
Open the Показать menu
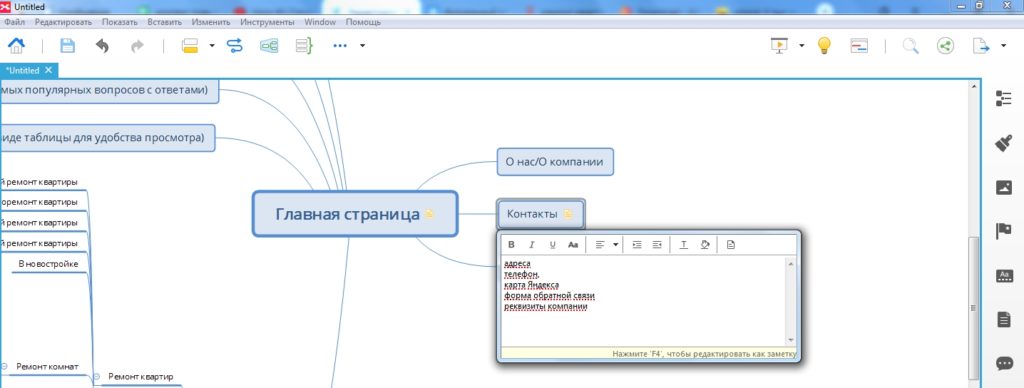pos(120,22)
